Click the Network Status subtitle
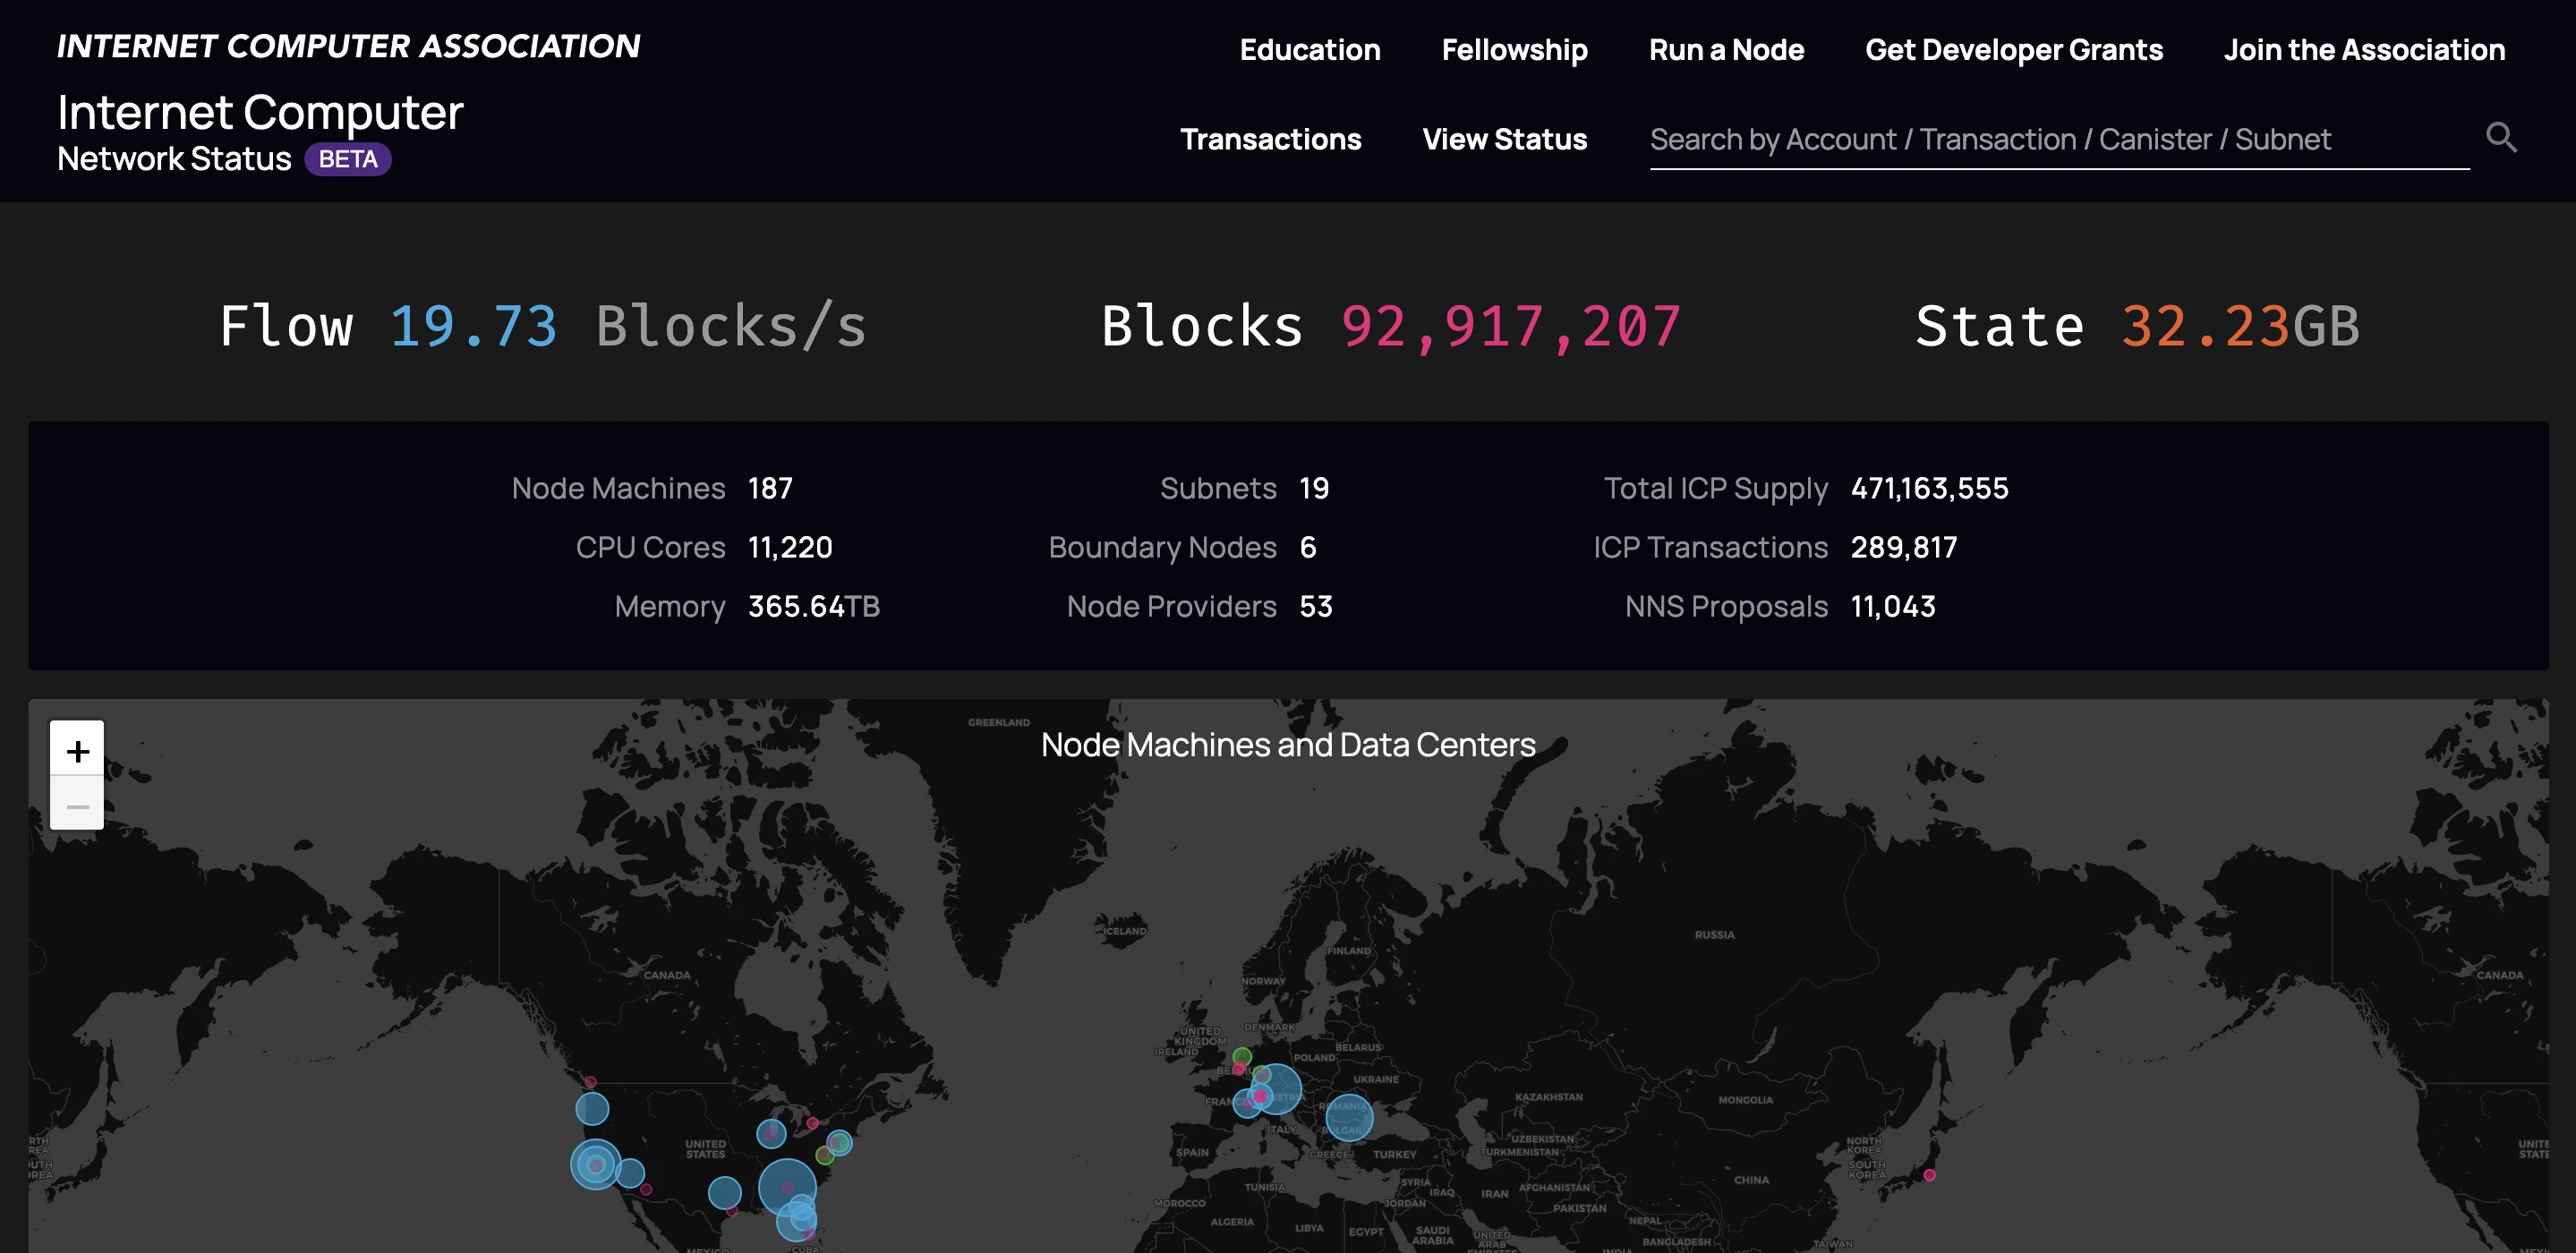2576x1253 pixels. pos(174,158)
